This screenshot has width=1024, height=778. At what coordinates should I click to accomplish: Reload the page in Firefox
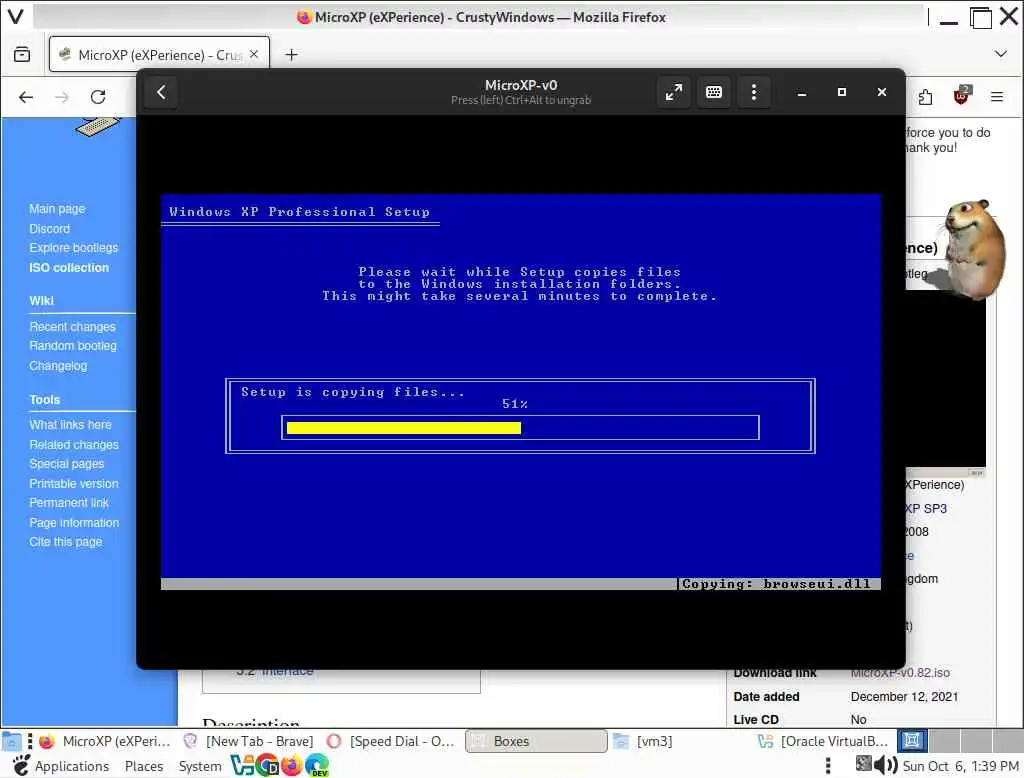pos(98,97)
